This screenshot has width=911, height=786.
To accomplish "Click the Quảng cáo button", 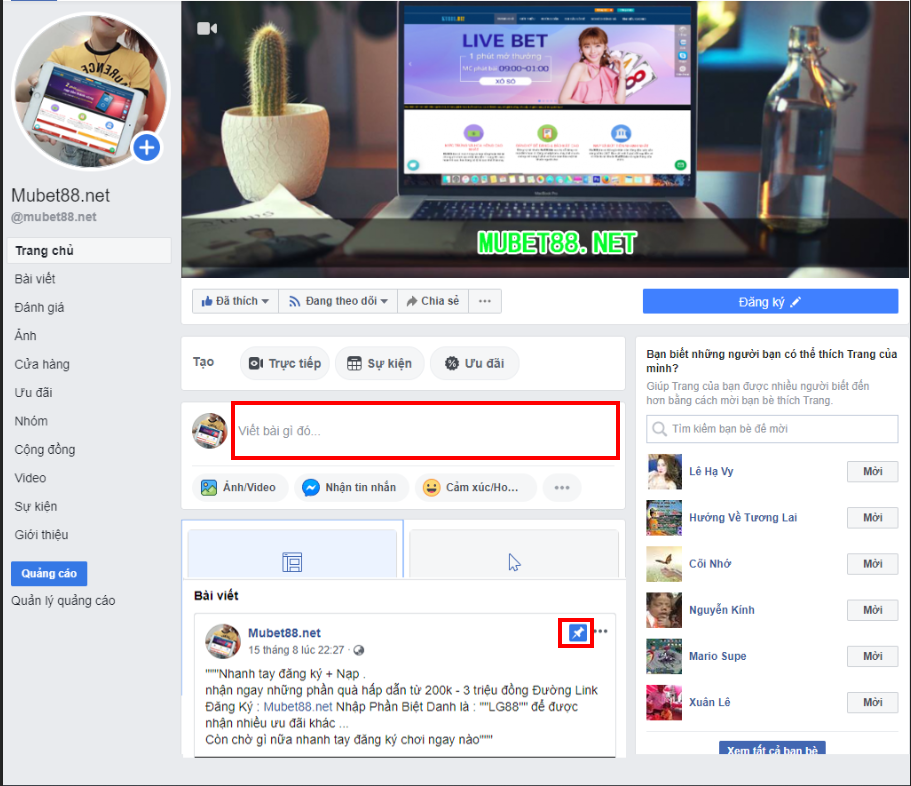I will pyautogui.click(x=49, y=574).
